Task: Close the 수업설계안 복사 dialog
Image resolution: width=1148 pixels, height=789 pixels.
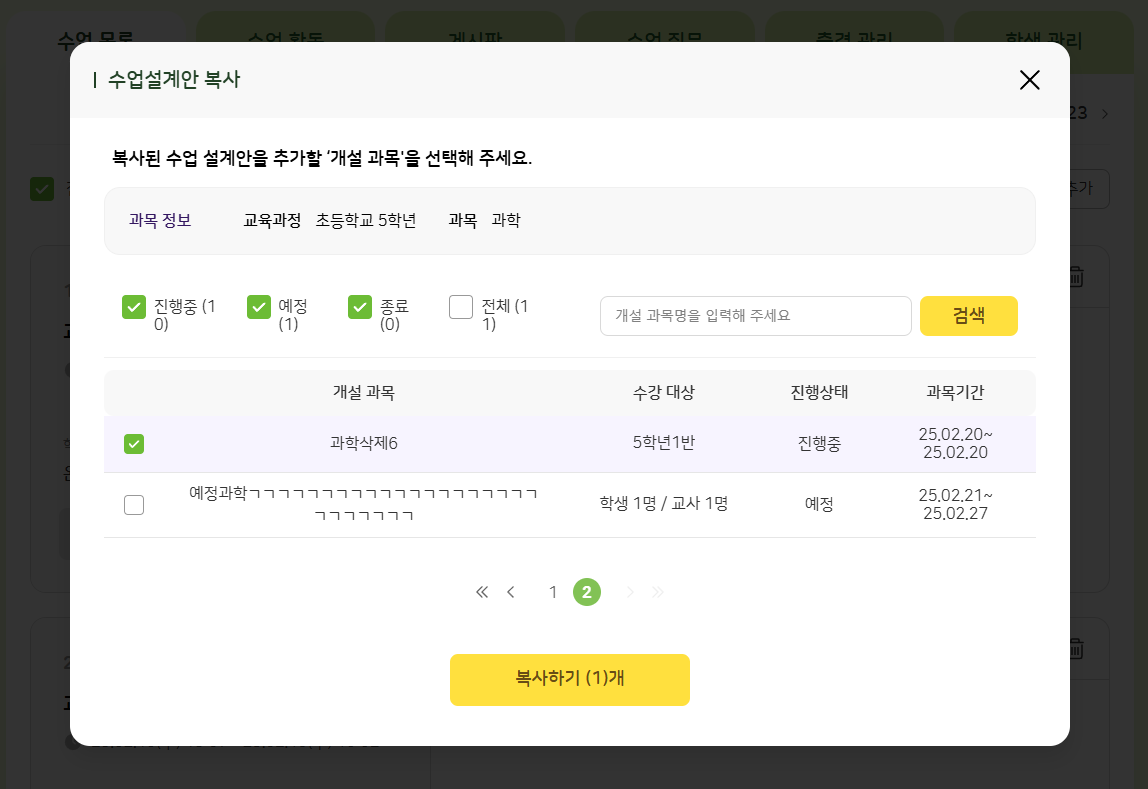Action: pos(1029,80)
